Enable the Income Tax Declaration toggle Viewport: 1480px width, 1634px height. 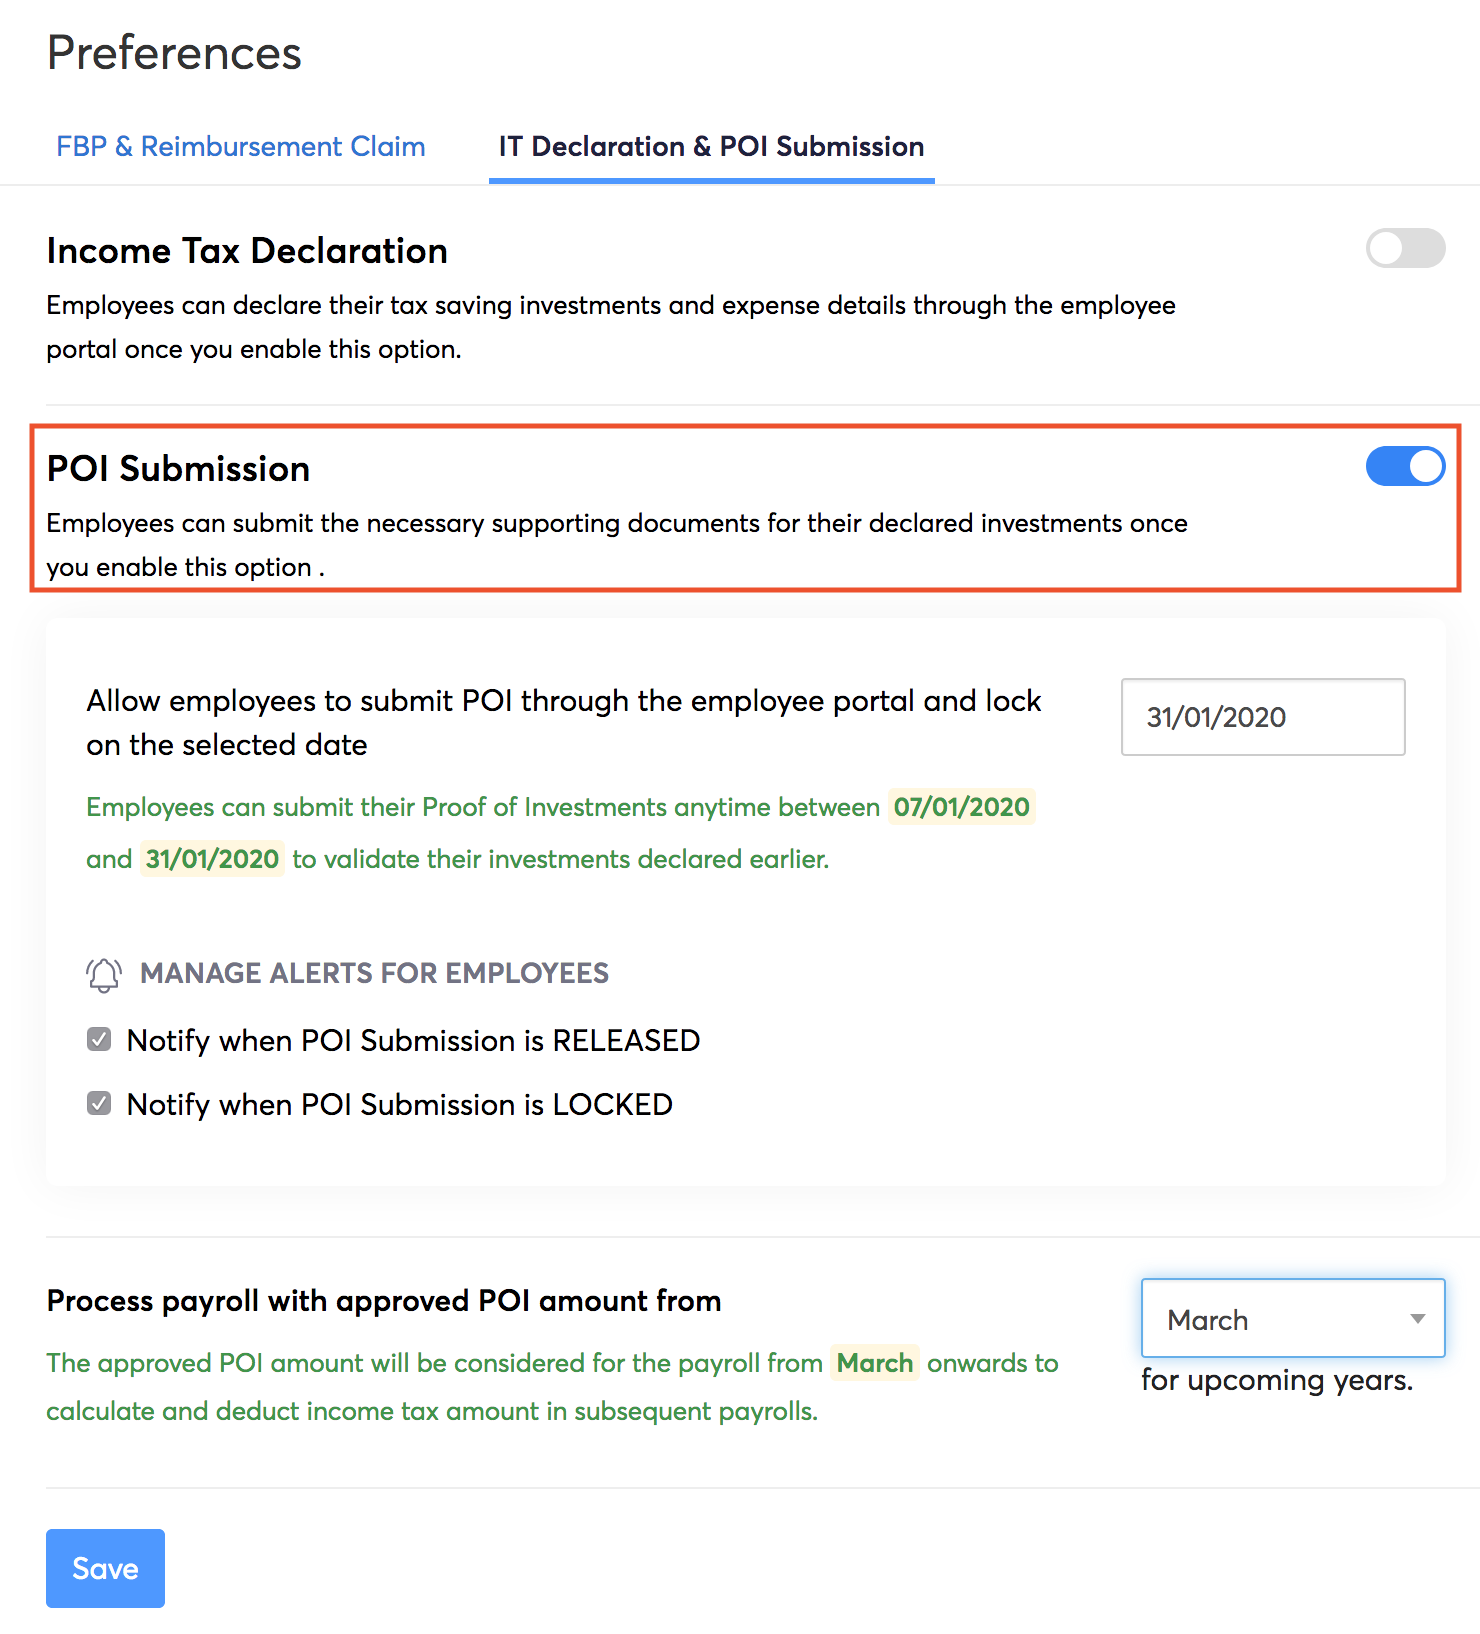point(1404,249)
